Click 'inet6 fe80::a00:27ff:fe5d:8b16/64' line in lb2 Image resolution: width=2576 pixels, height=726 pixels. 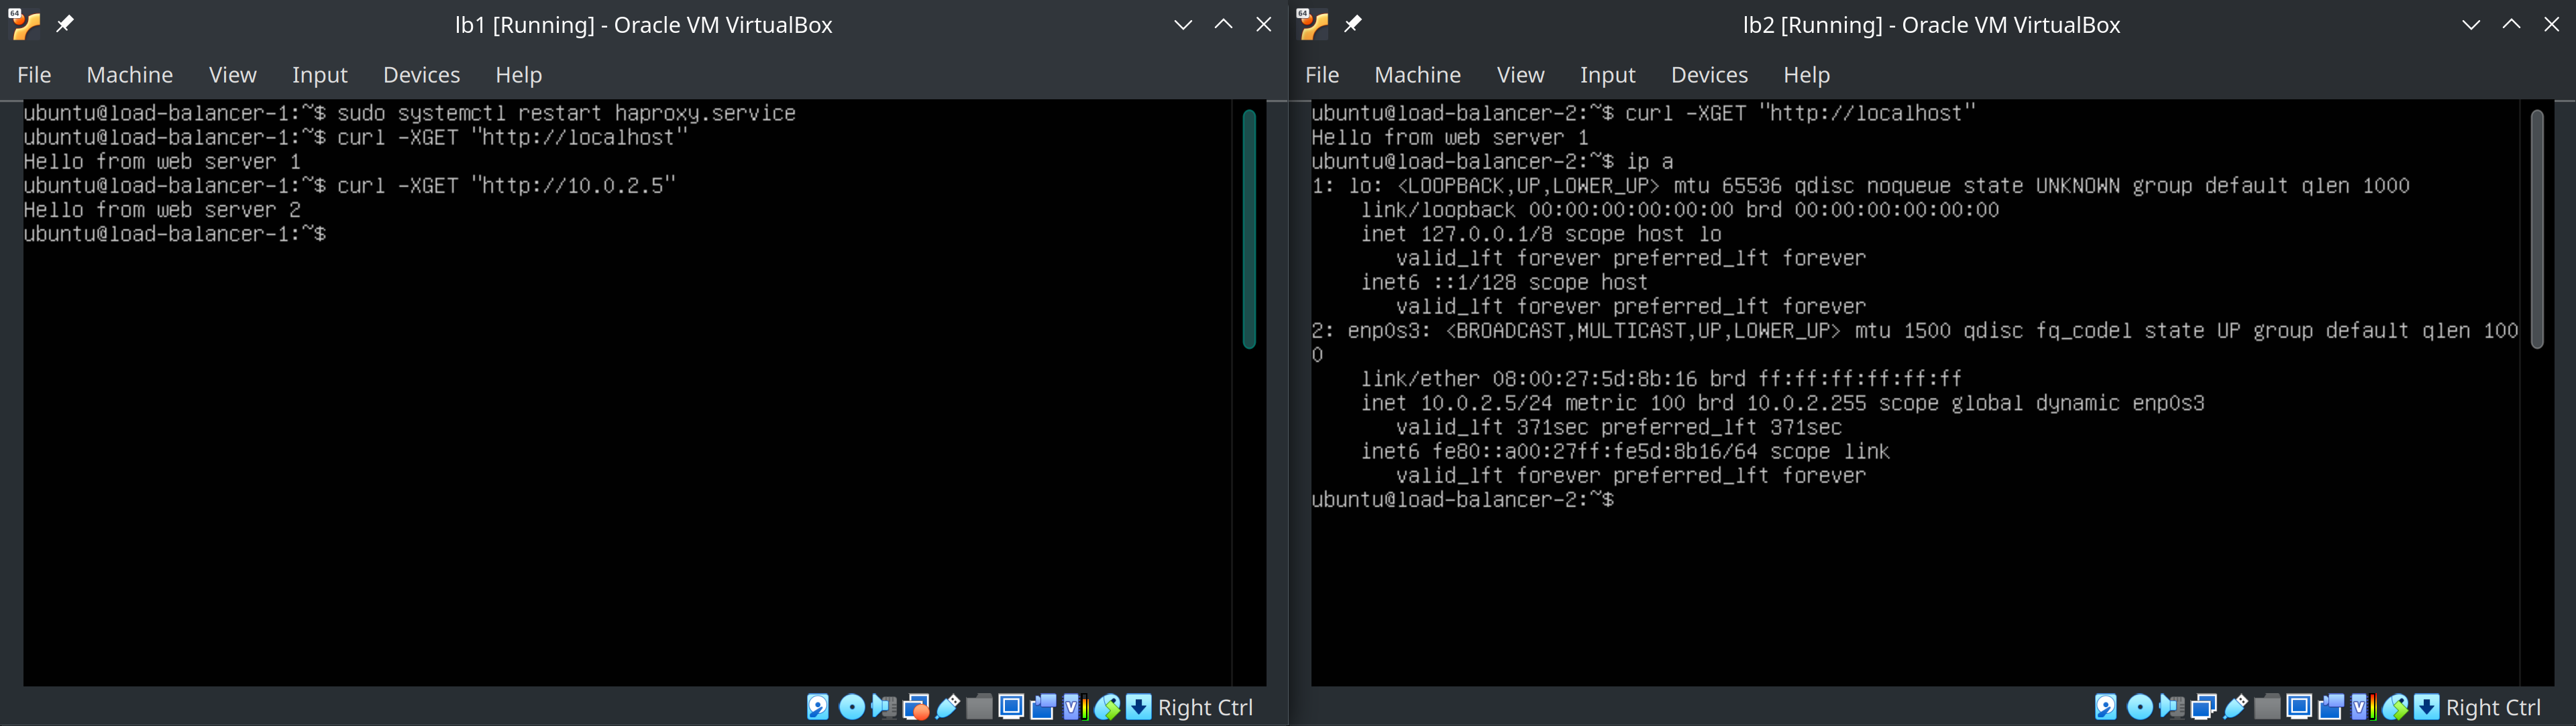click(1625, 452)
